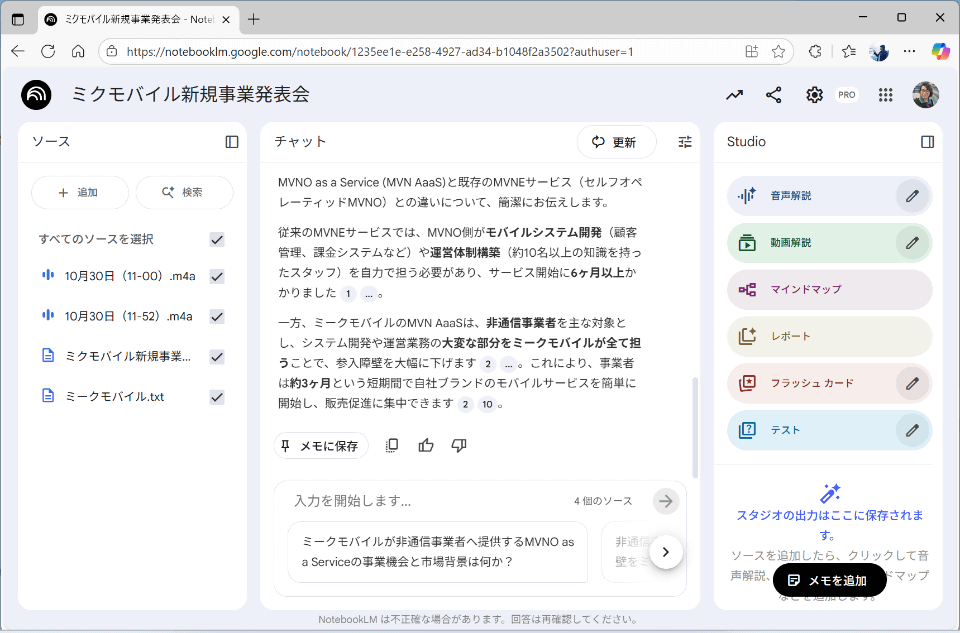Refresh the browser page
960x633 pixels.
click(x=48, y=51)
